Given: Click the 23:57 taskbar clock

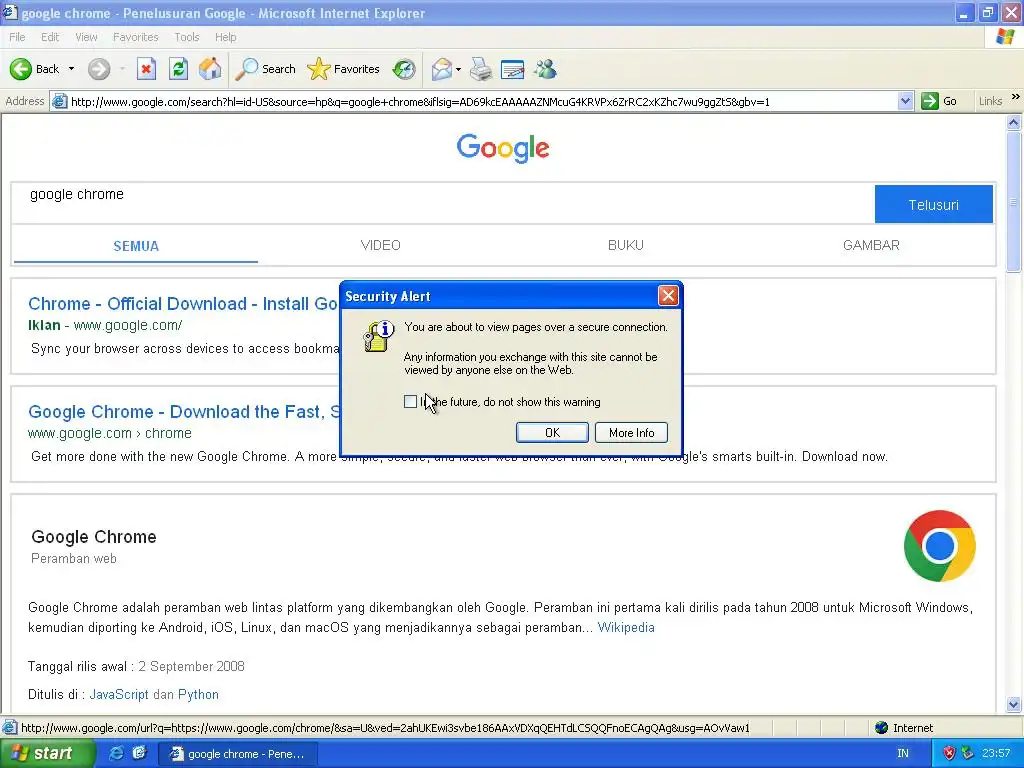Looking at the screenshot, I should (996, 753).
